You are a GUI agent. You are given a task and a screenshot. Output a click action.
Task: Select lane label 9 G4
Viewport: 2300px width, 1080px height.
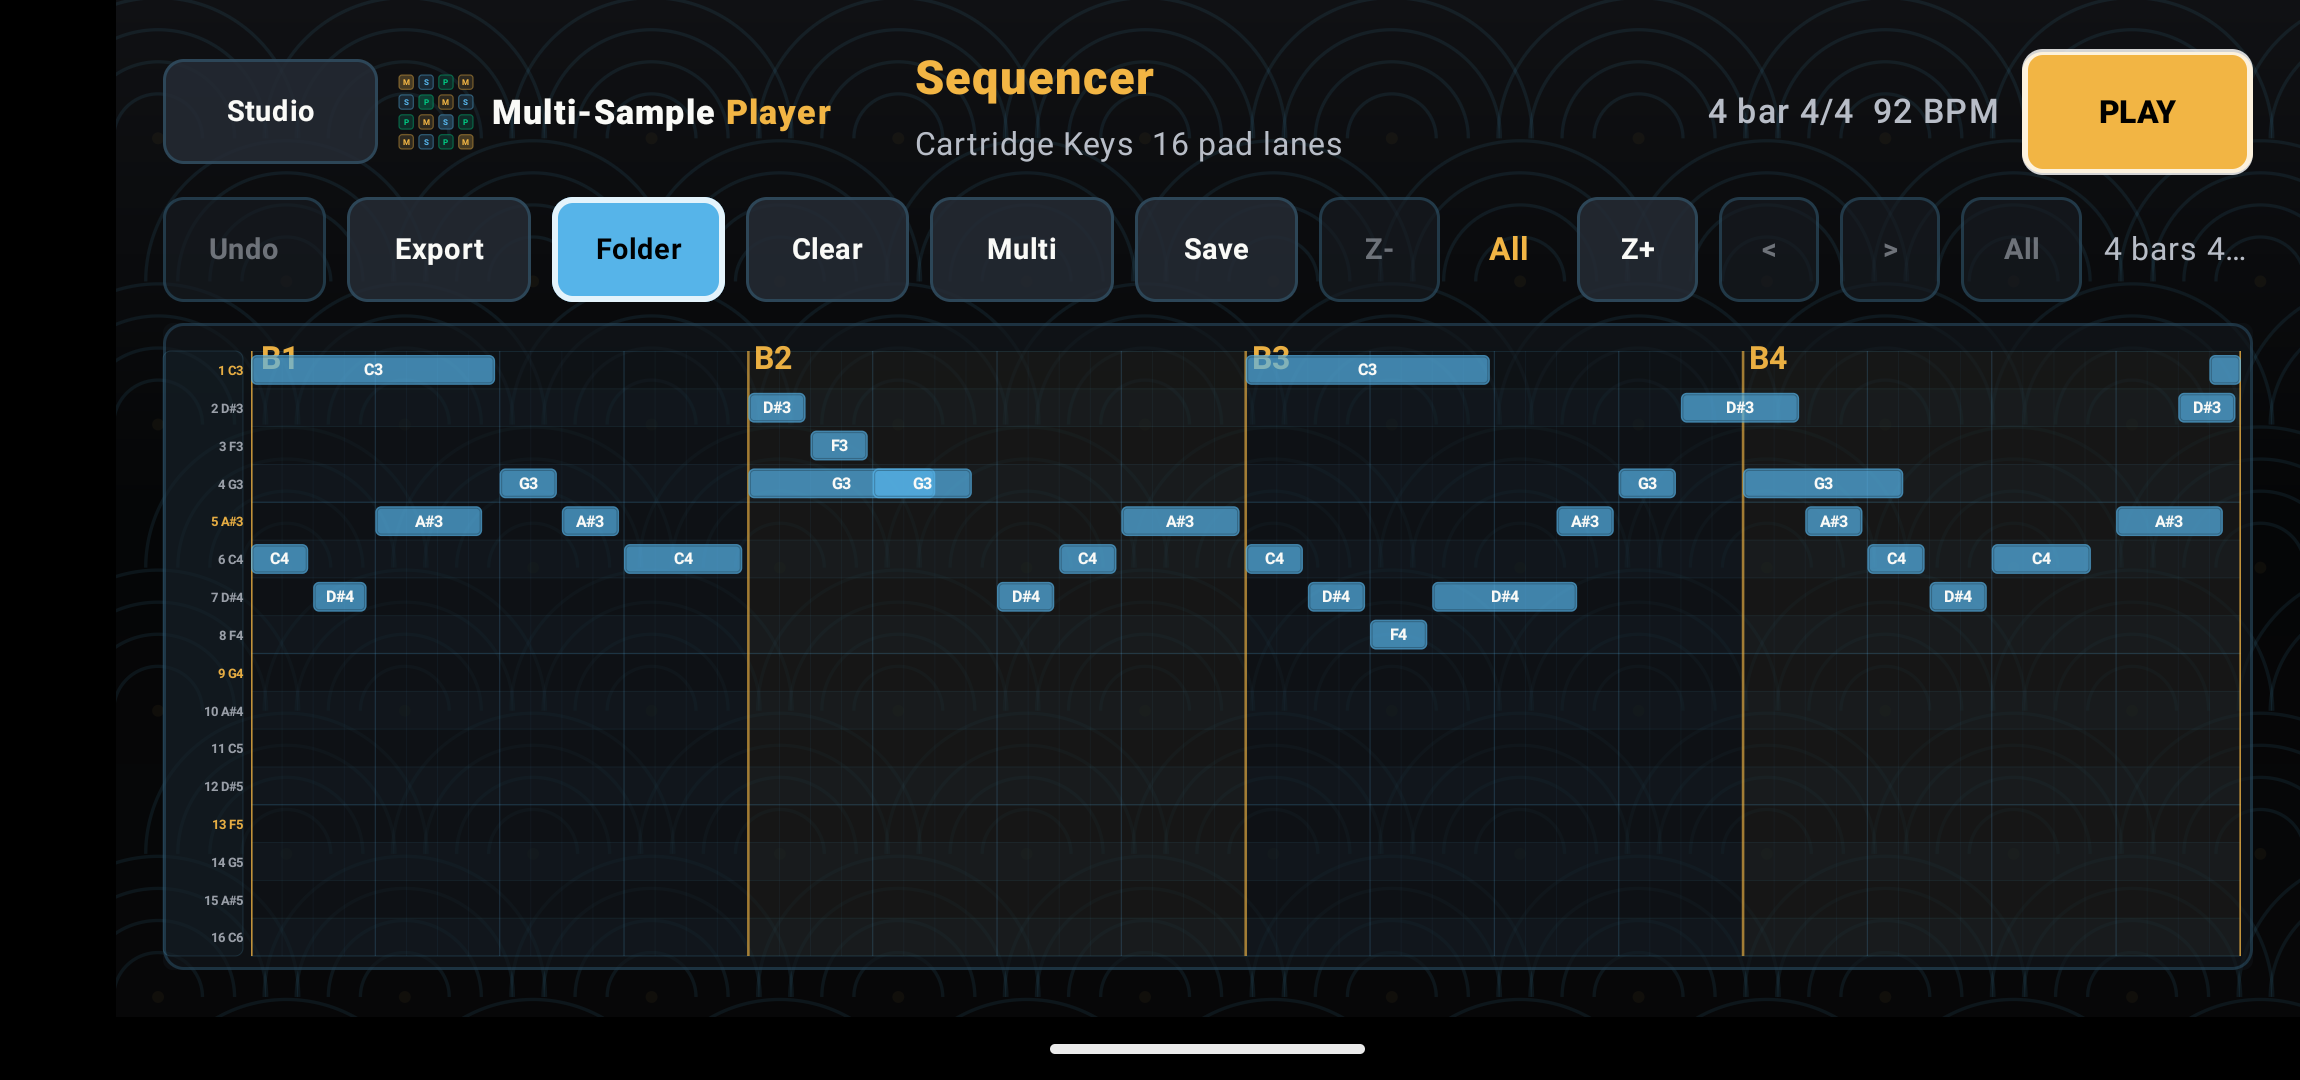coord(230,673)
